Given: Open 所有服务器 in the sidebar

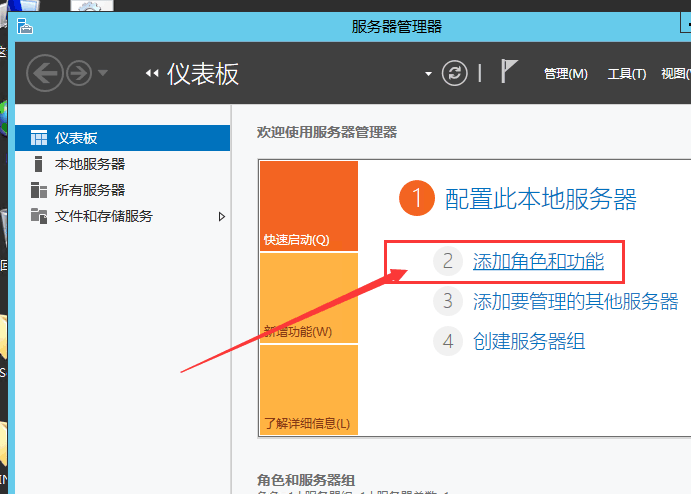Looking at the screenshot, I should point(89,190).
